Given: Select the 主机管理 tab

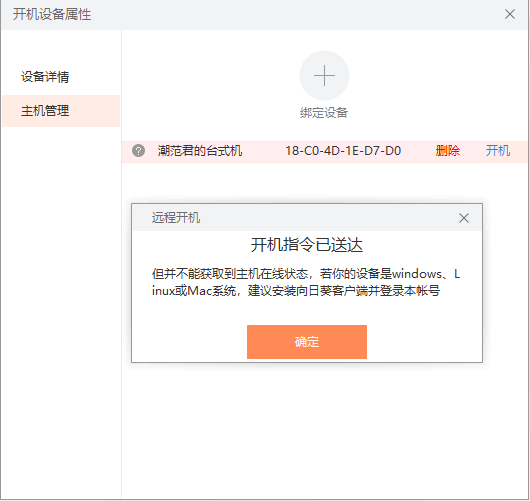Looking at the screenshot, I should click(x=61, y=111).
